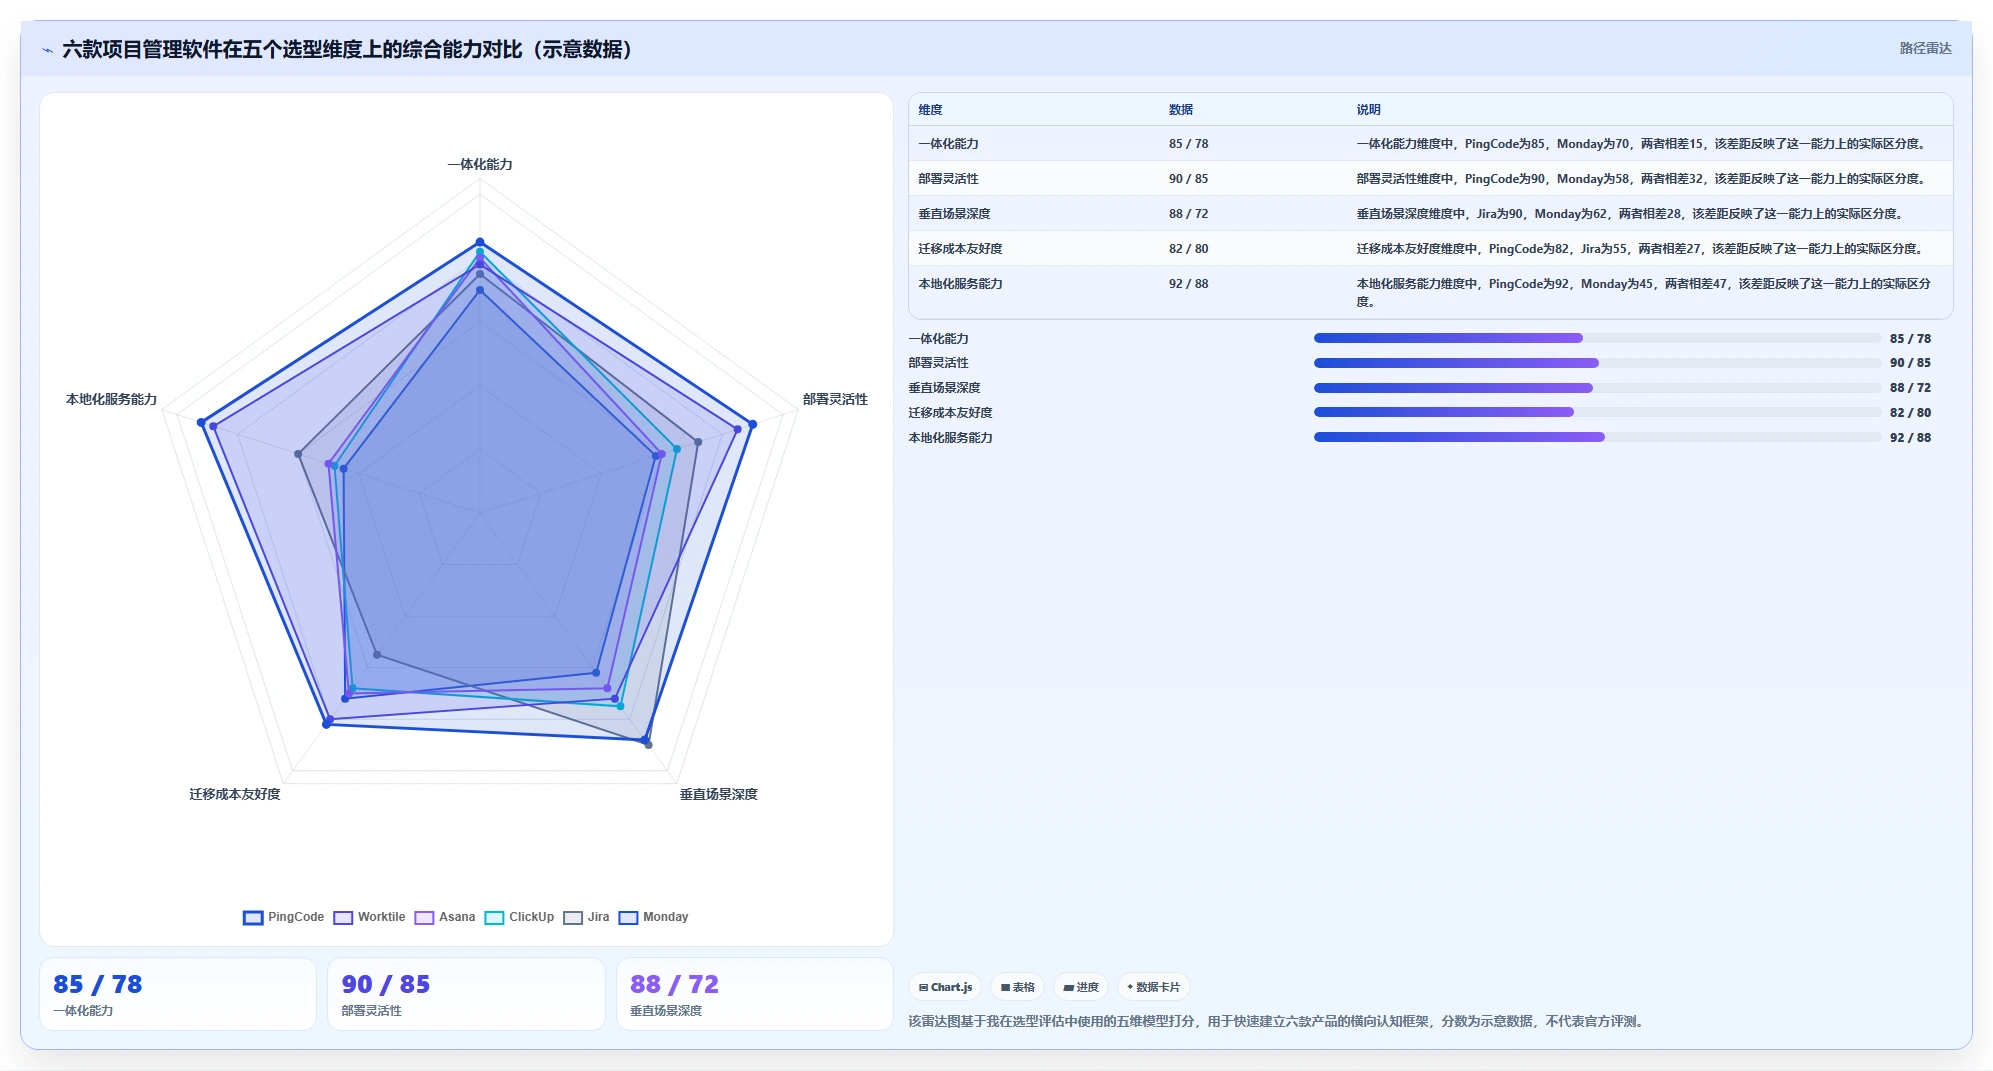This screenshot has width=1993, height=1071.
Task: Click the Chart.js tag chip
Action: [x=945, y=987]
